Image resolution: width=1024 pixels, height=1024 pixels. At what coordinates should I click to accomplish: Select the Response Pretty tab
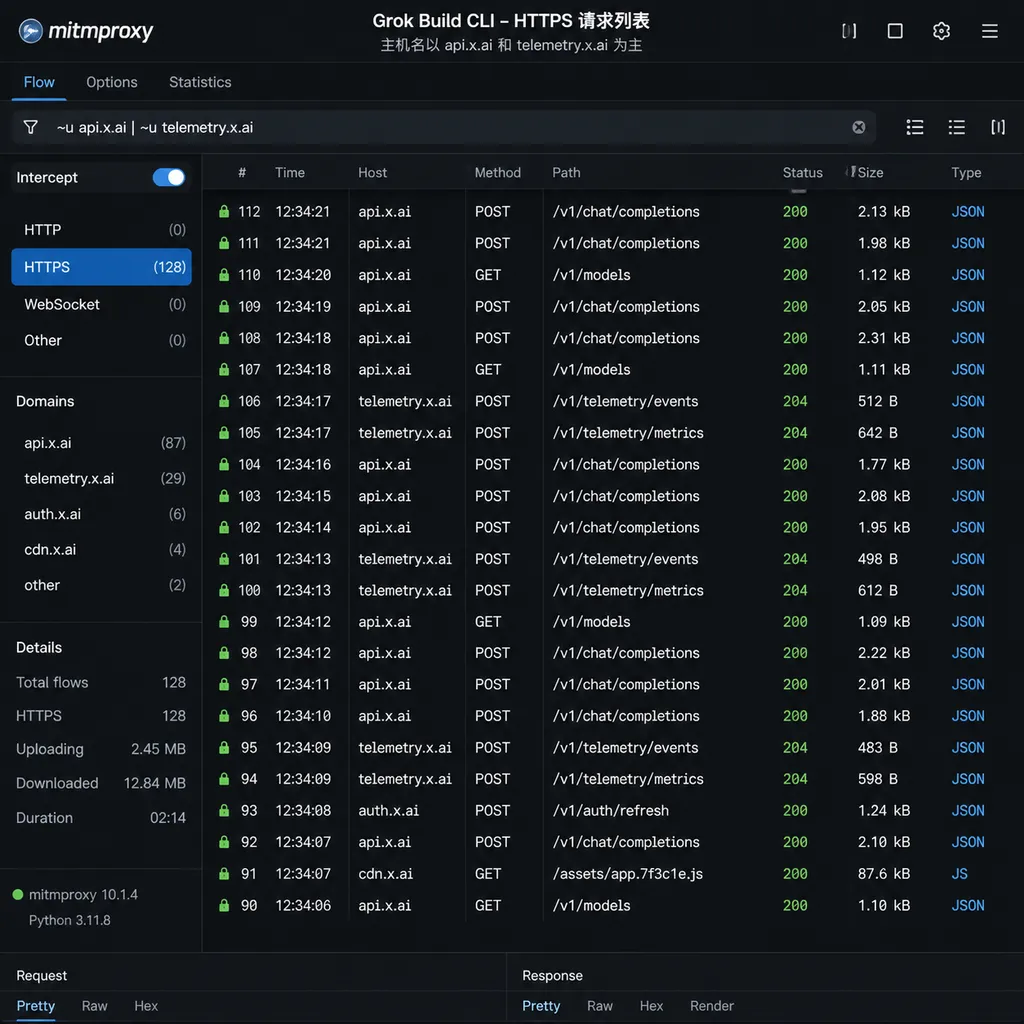tap(541, 1006)
